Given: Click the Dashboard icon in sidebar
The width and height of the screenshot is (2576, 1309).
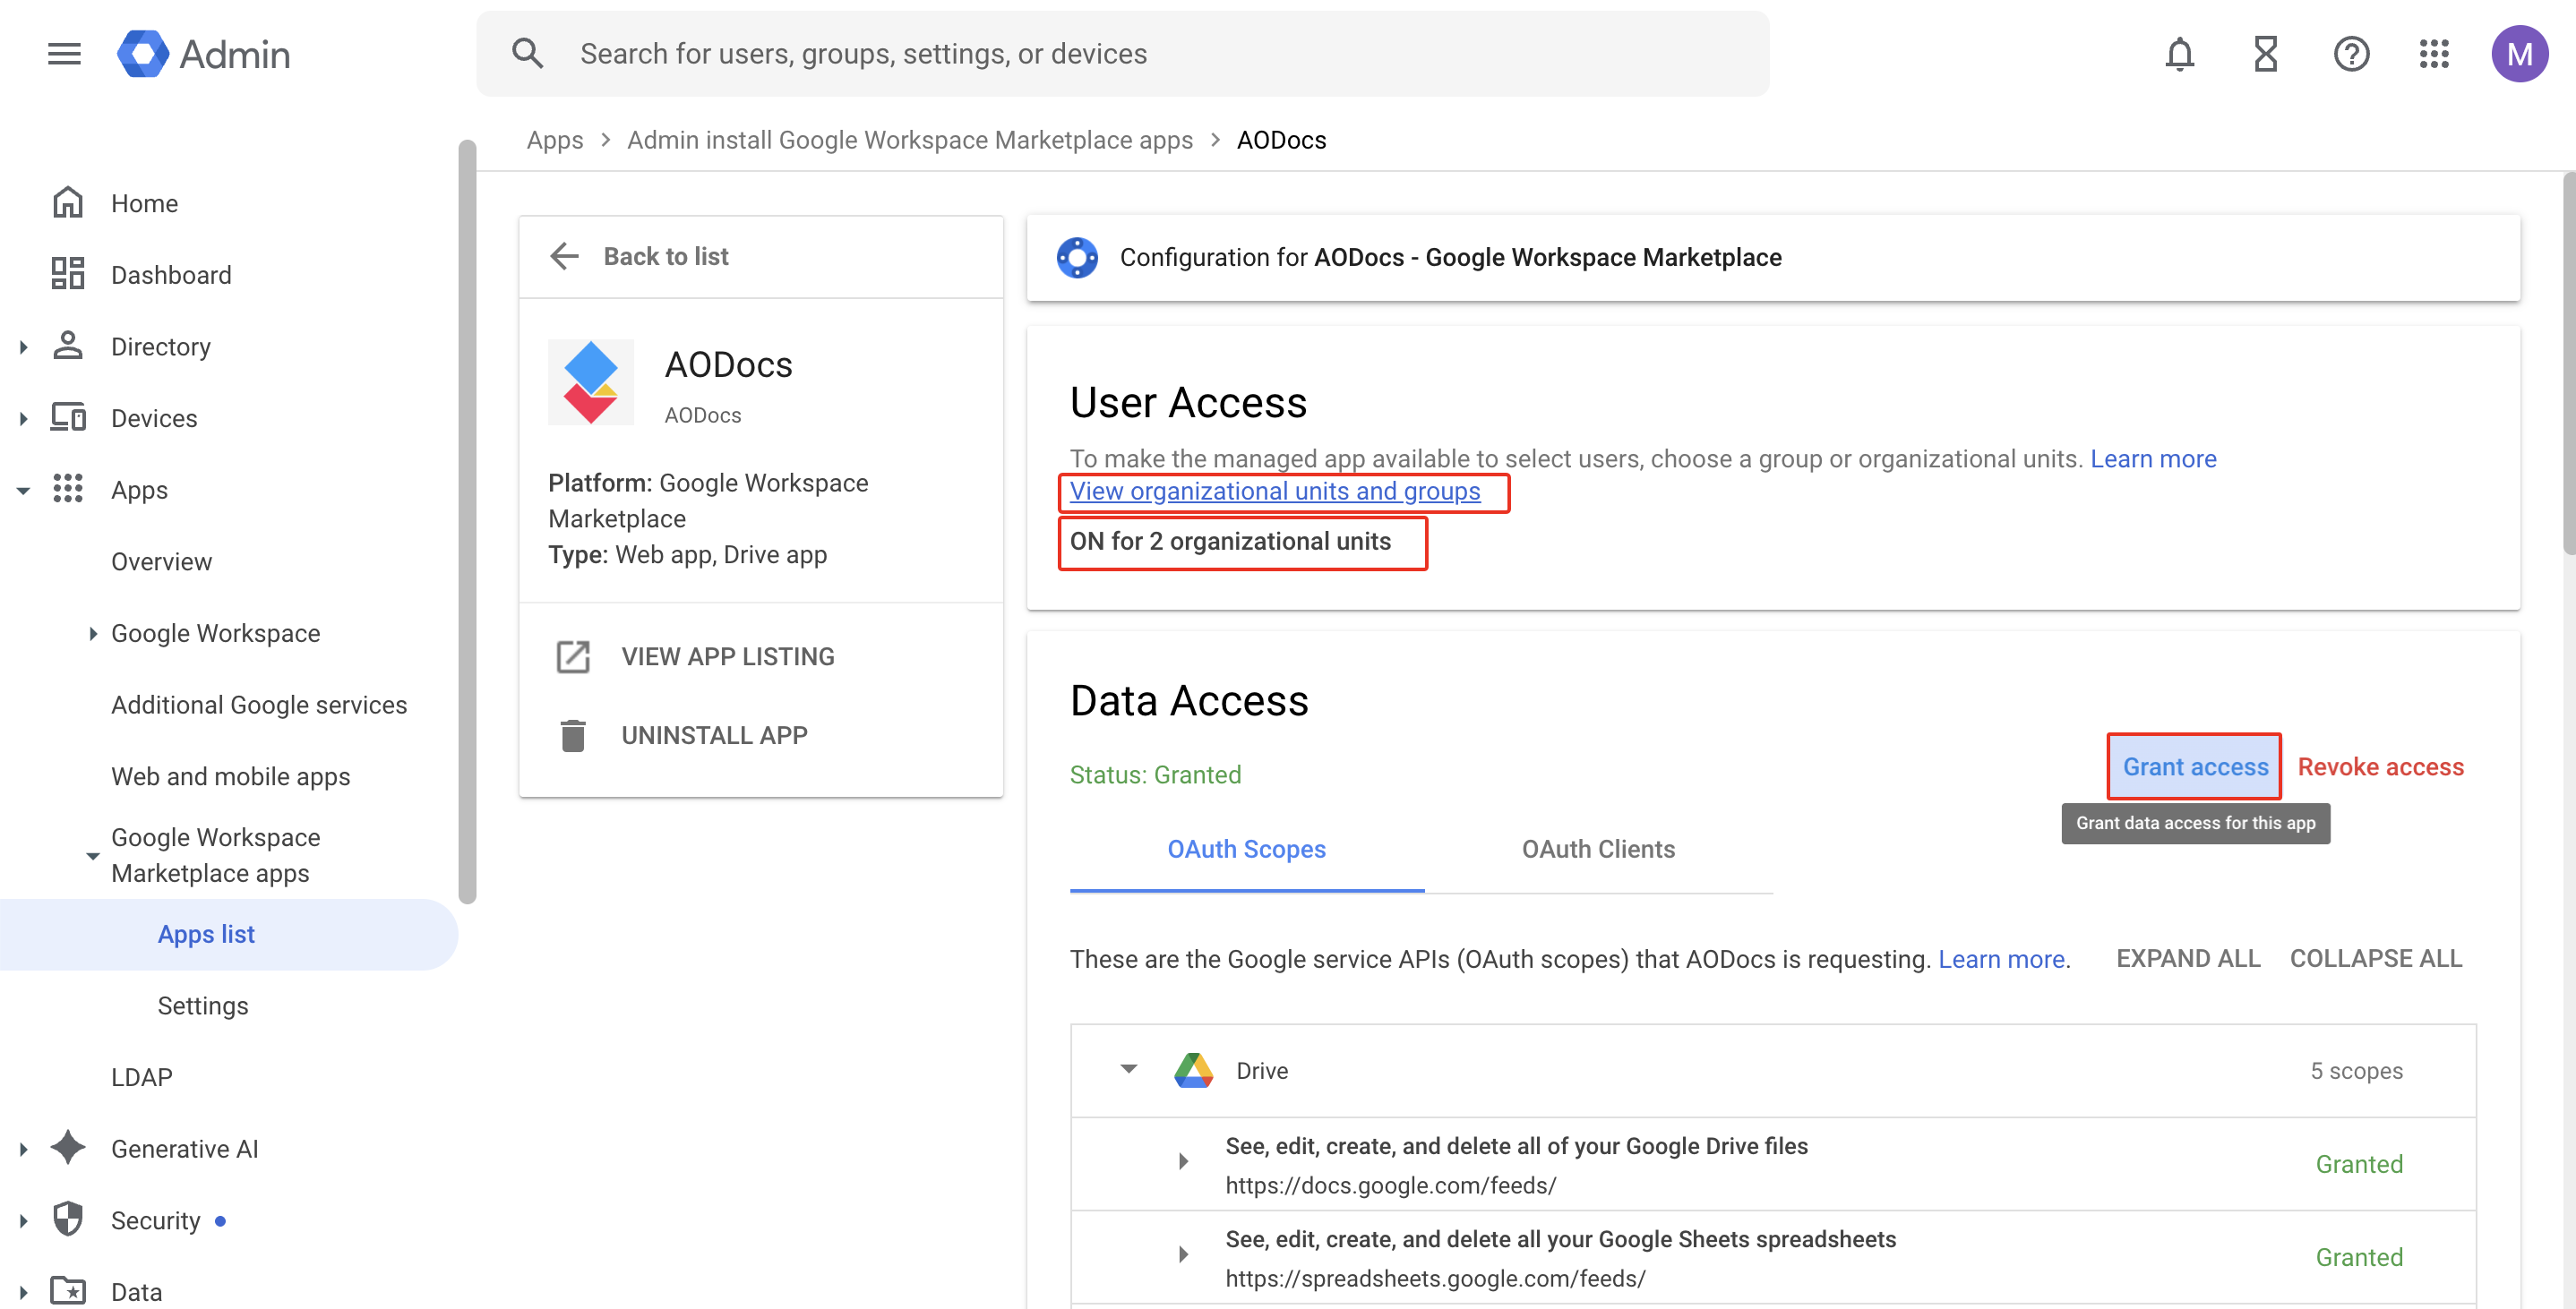Looking at the screenshot, I should (x=67, y=274).
